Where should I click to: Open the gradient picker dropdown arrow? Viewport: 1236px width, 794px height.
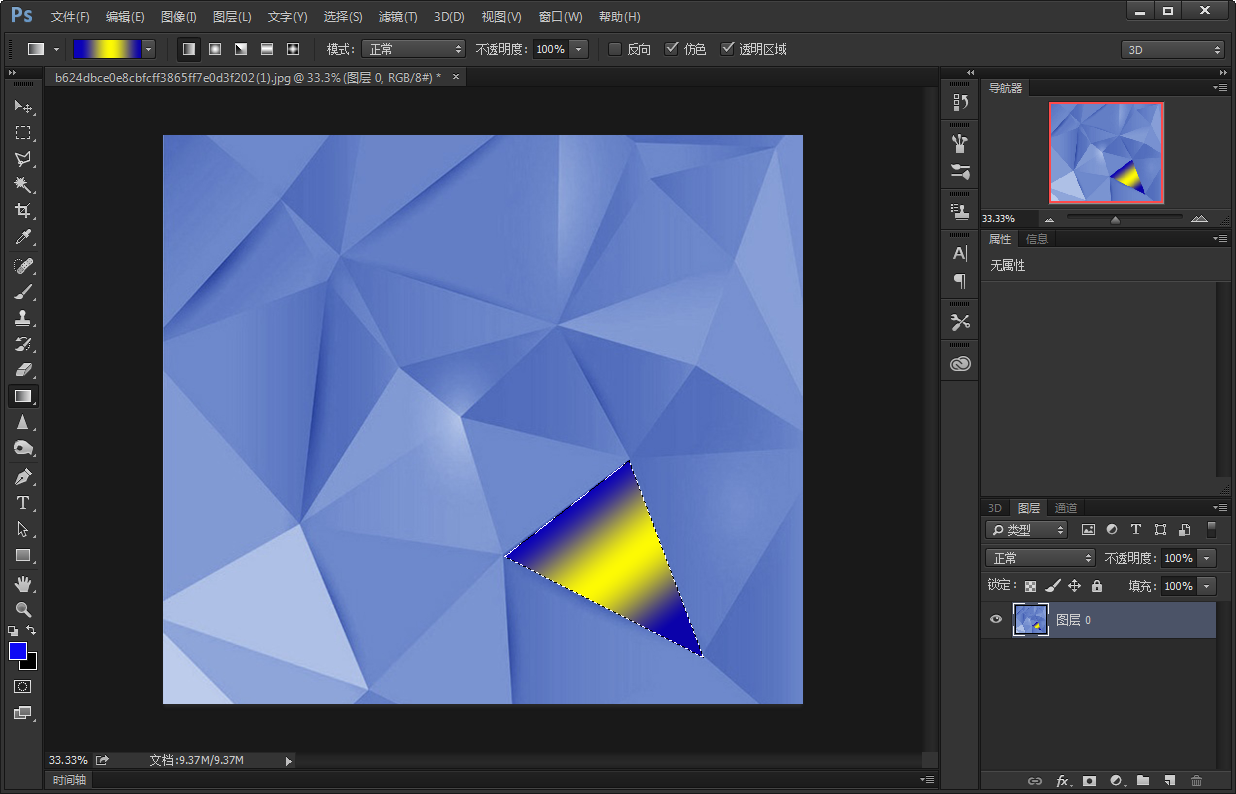click(x=149, y=49)
